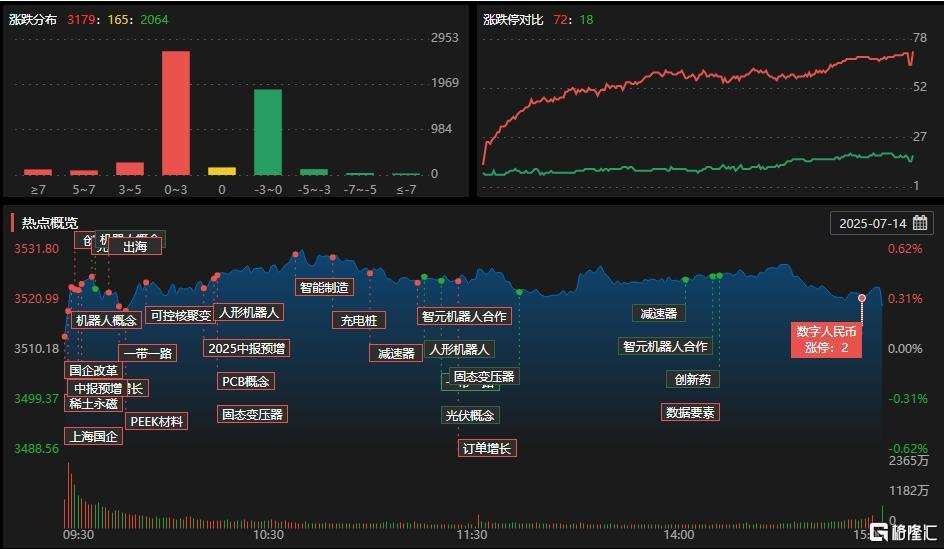This screenshot has width=944, height=549.
Task: Open the 订单增长 red tag
Action: click(x=486, y=448)
